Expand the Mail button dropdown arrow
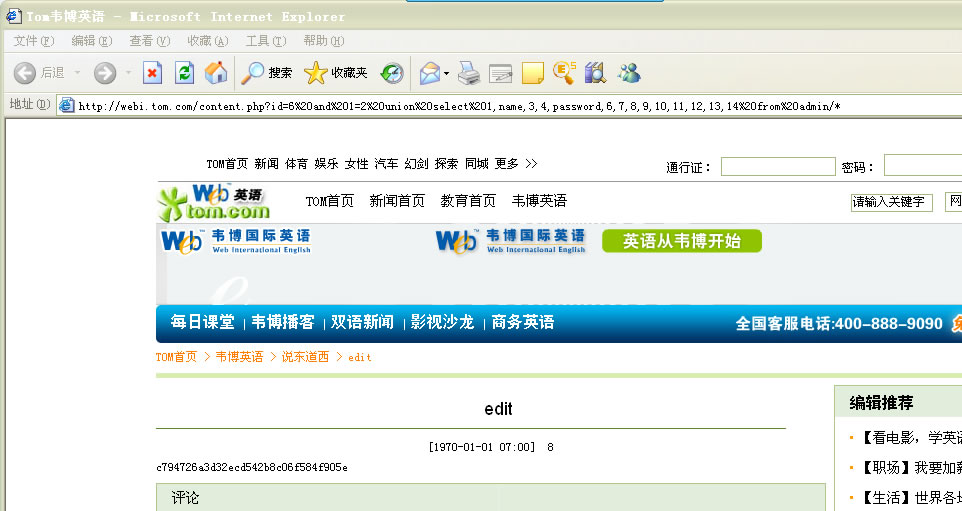This screenshot has height=511, width=962. tap(446, 74)
